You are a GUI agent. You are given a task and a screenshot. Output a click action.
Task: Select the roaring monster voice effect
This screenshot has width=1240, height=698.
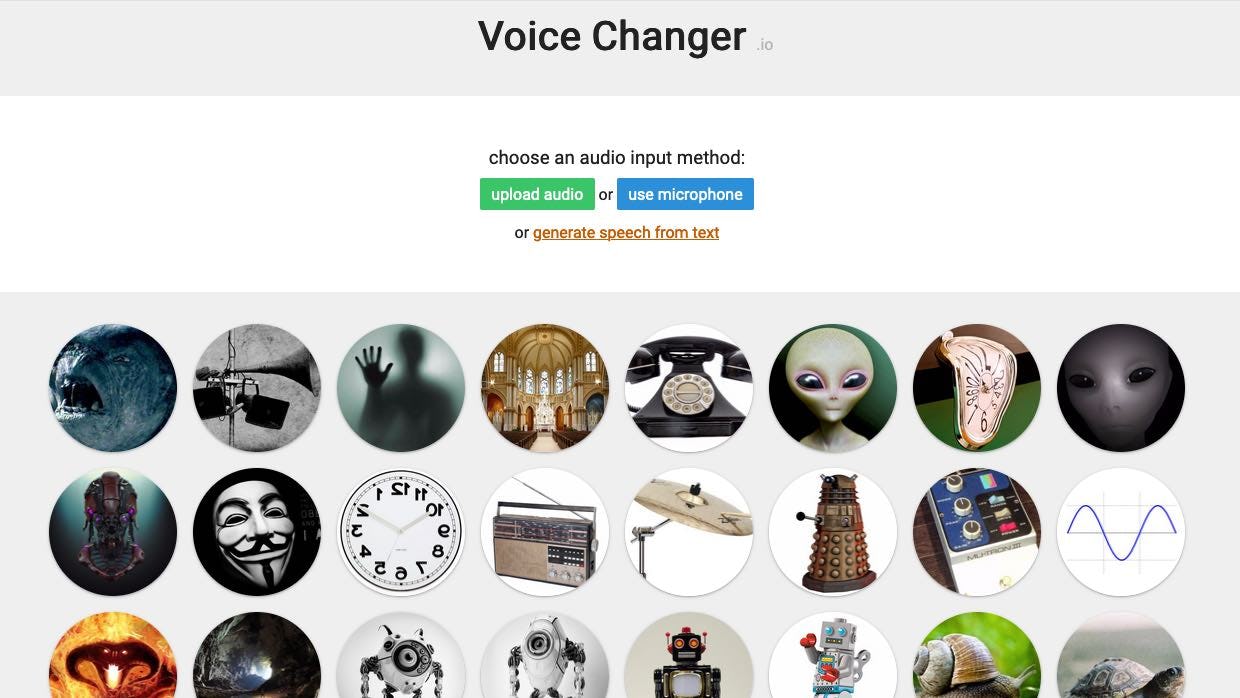(x=113, y=388)
